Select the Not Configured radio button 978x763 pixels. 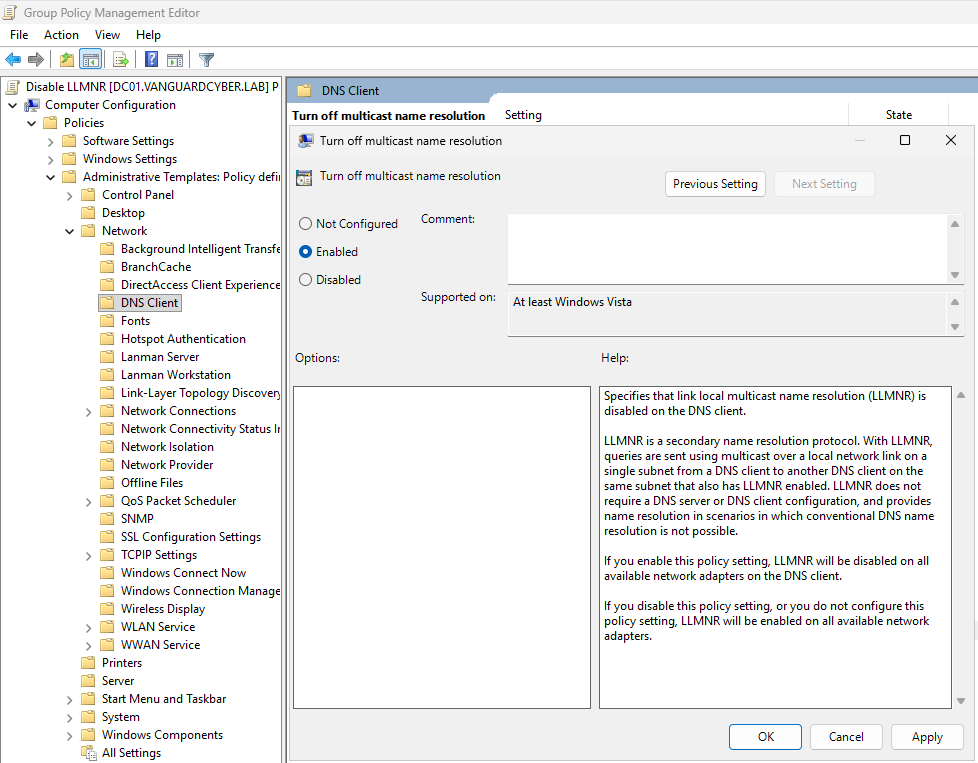306,223
